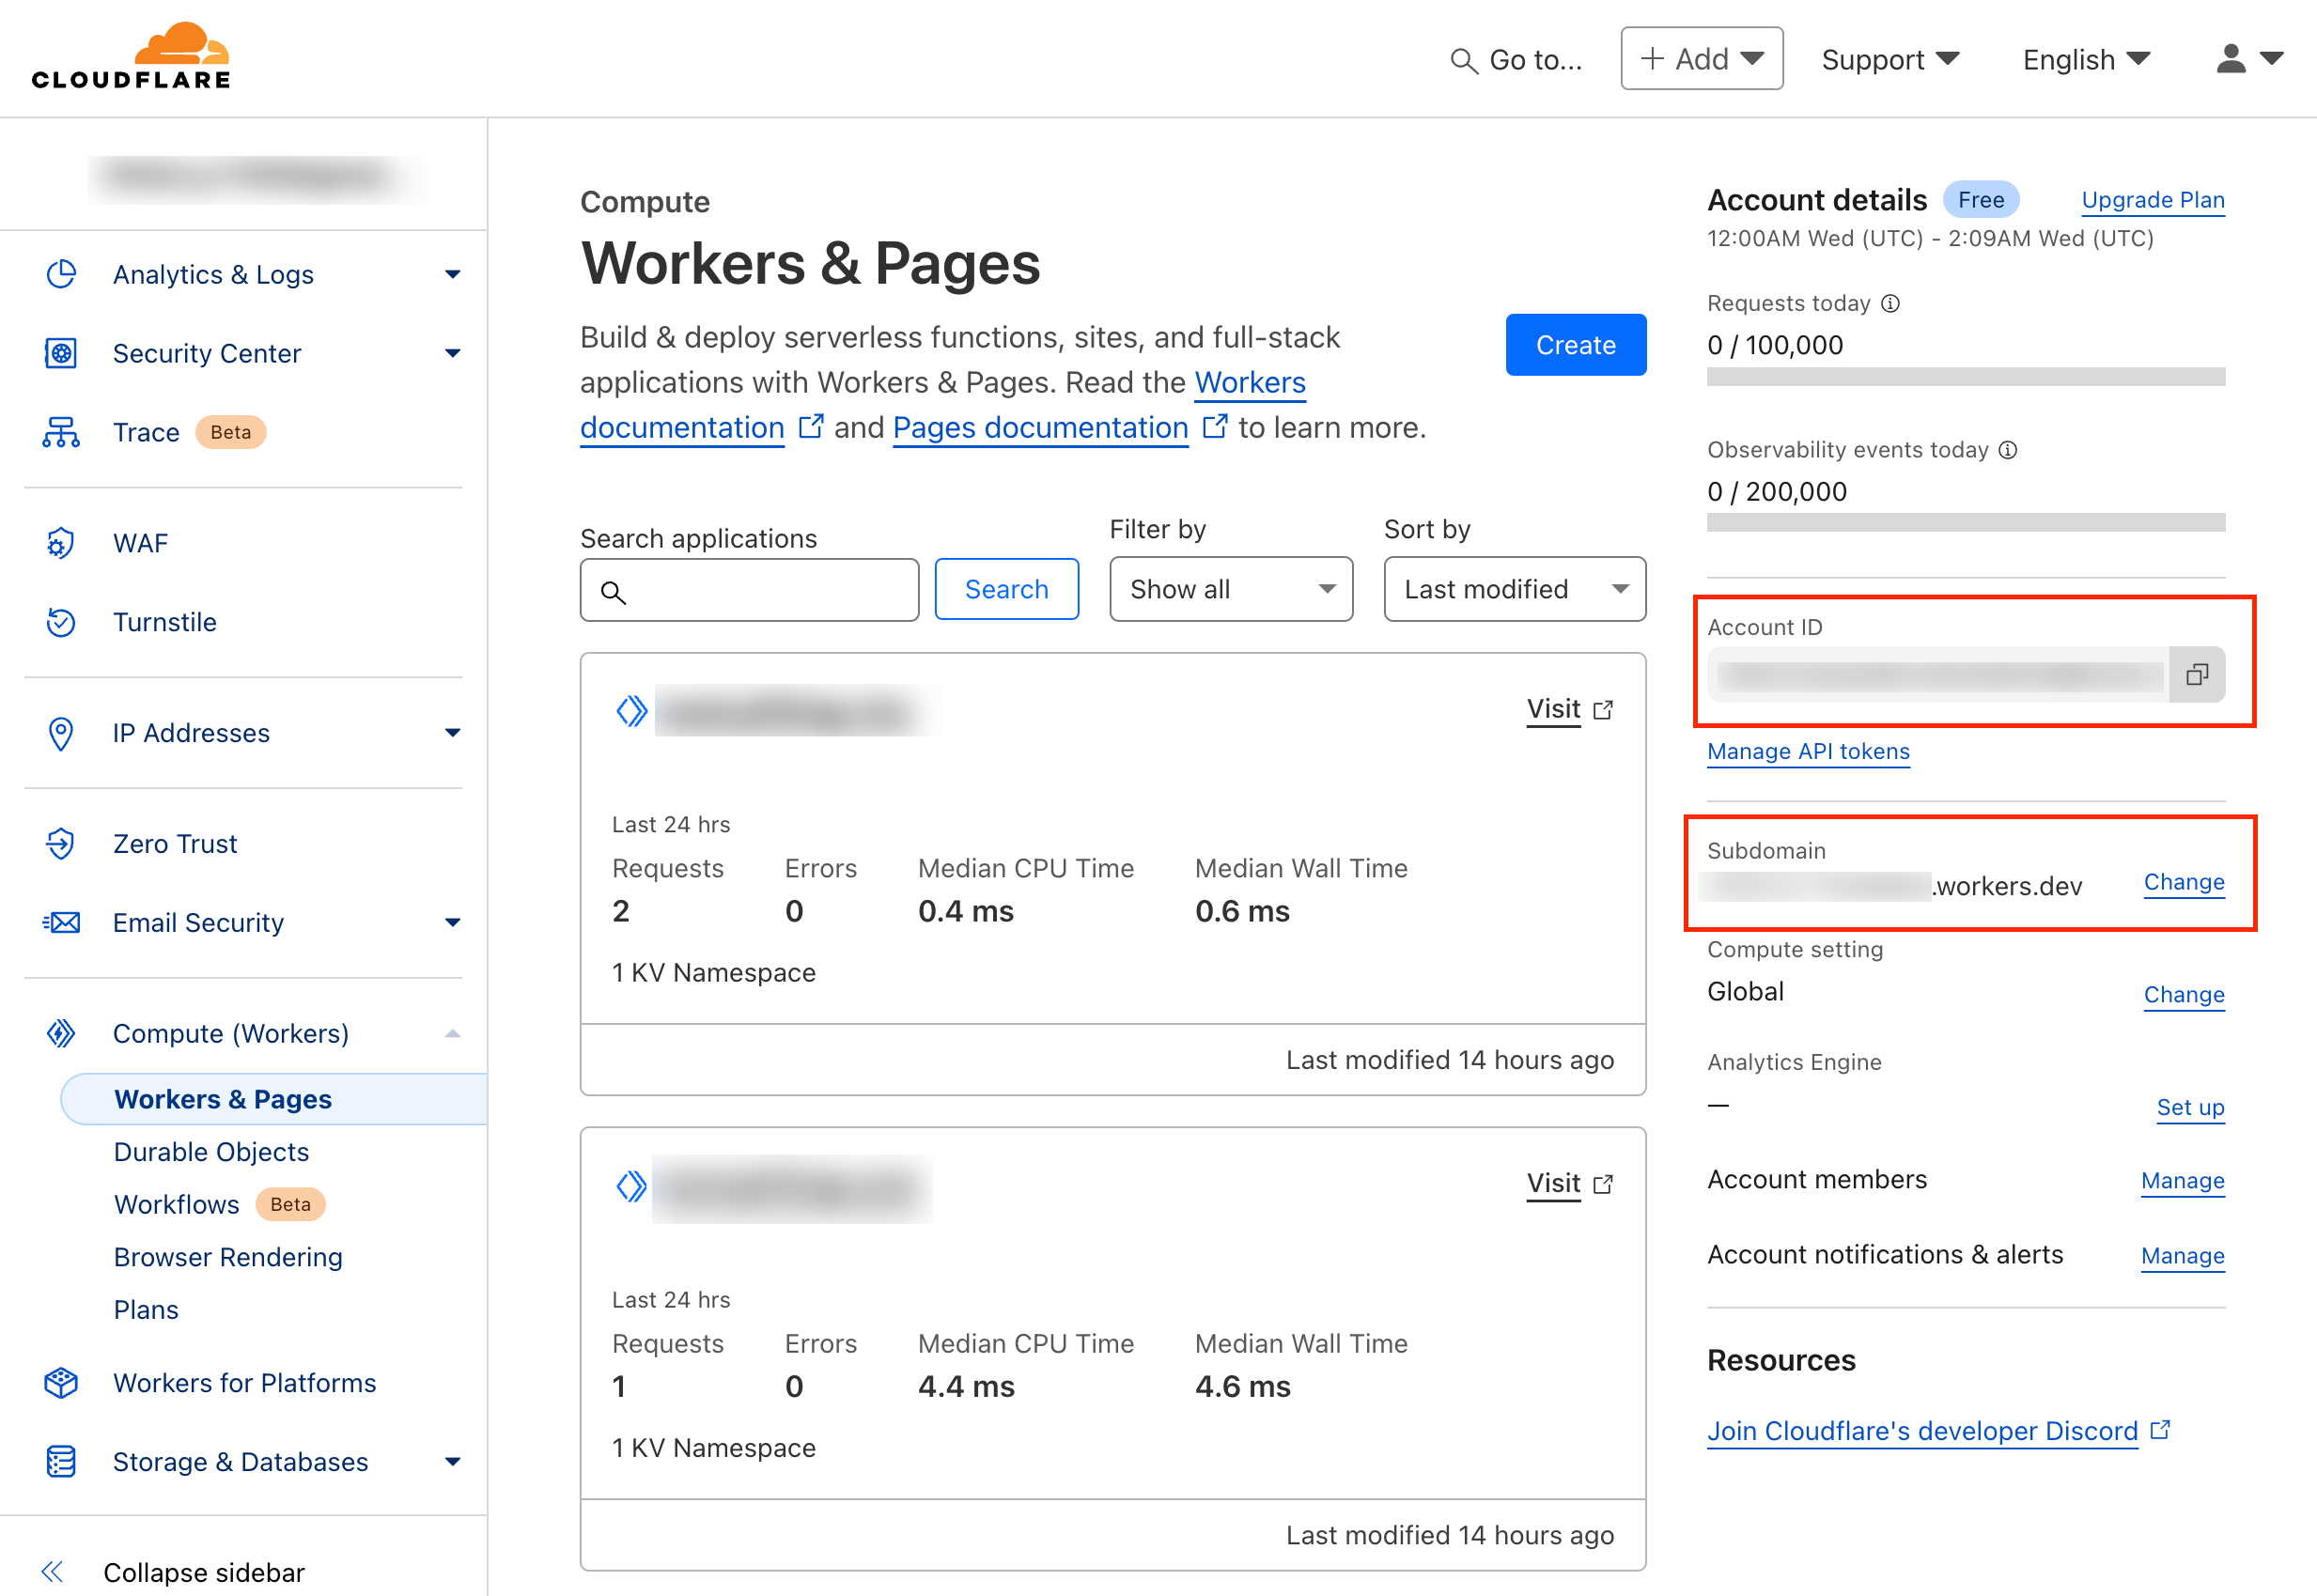The width and height of the screenshot is (2317, 1596).
Task: Click the Security Center icon
Action: pyautogui.click(x=61, y=353)
